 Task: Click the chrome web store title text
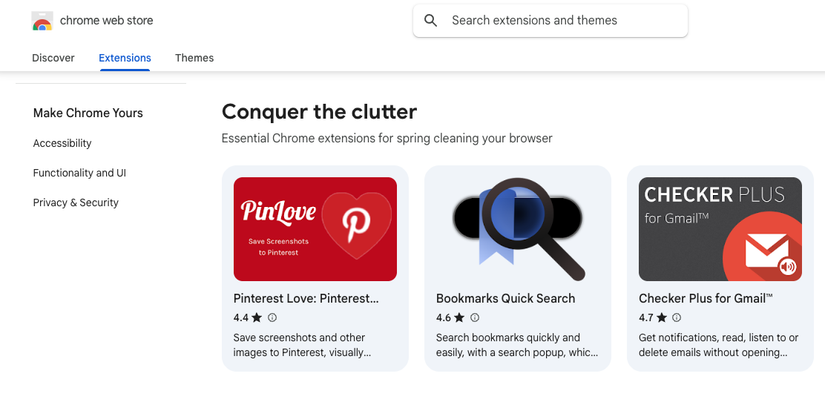(106, 21)
